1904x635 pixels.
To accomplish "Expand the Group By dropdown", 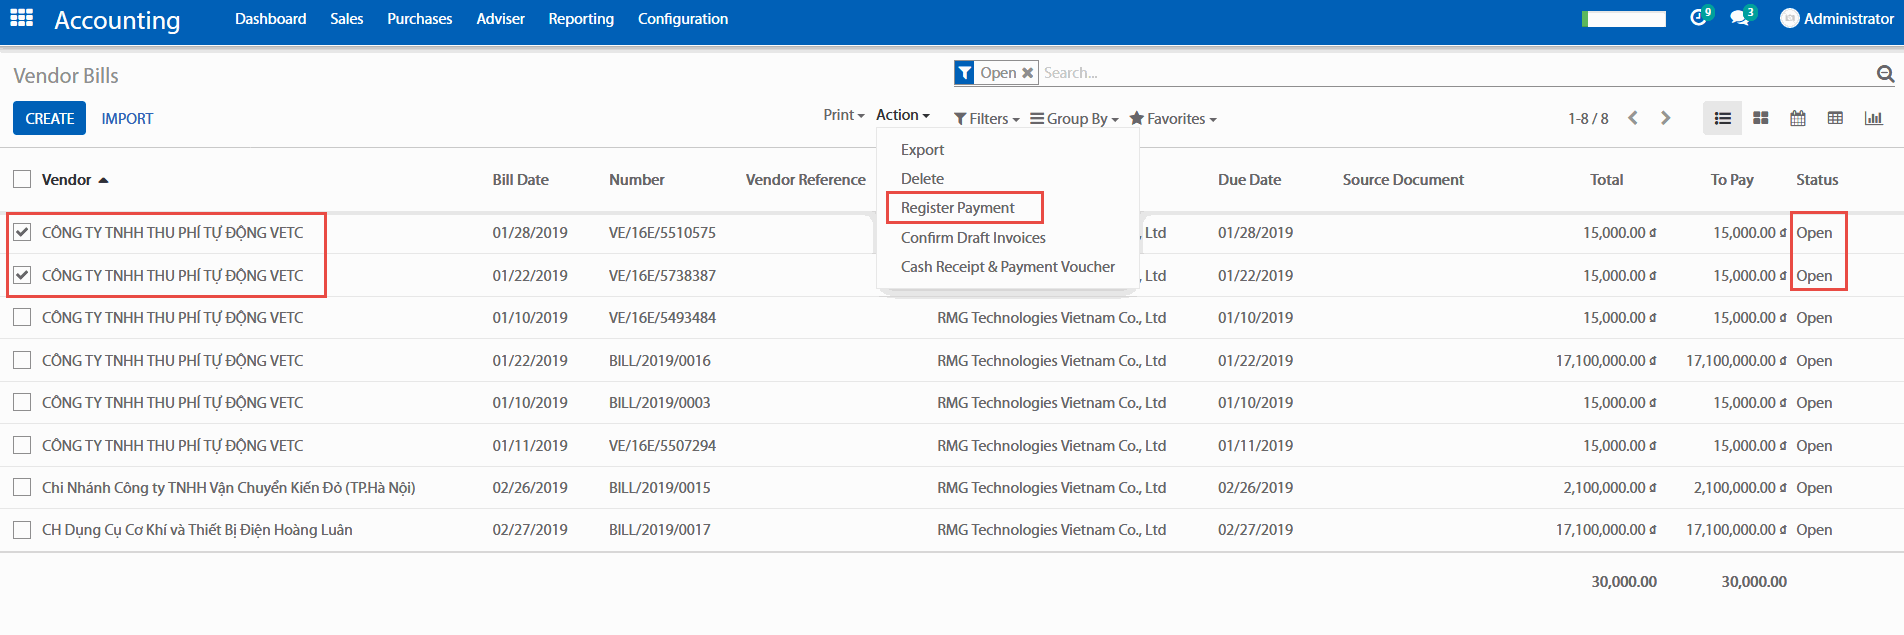I will click(1075, 118).
